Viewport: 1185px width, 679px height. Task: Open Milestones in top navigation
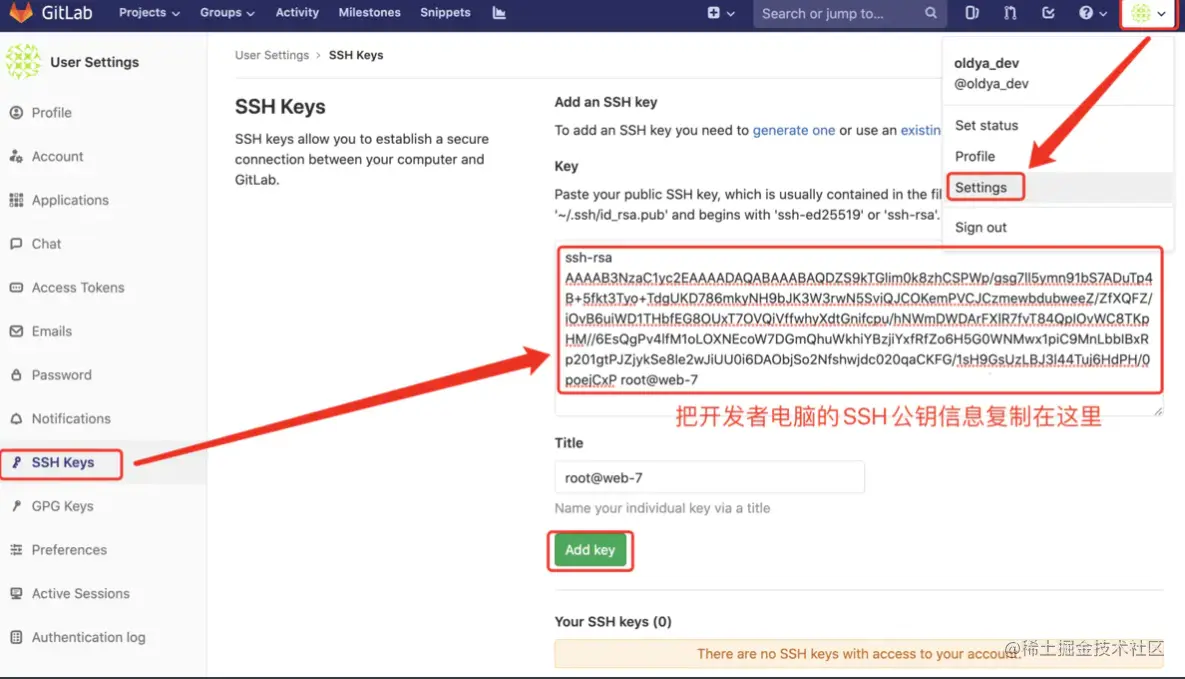[x=370, y=13]
